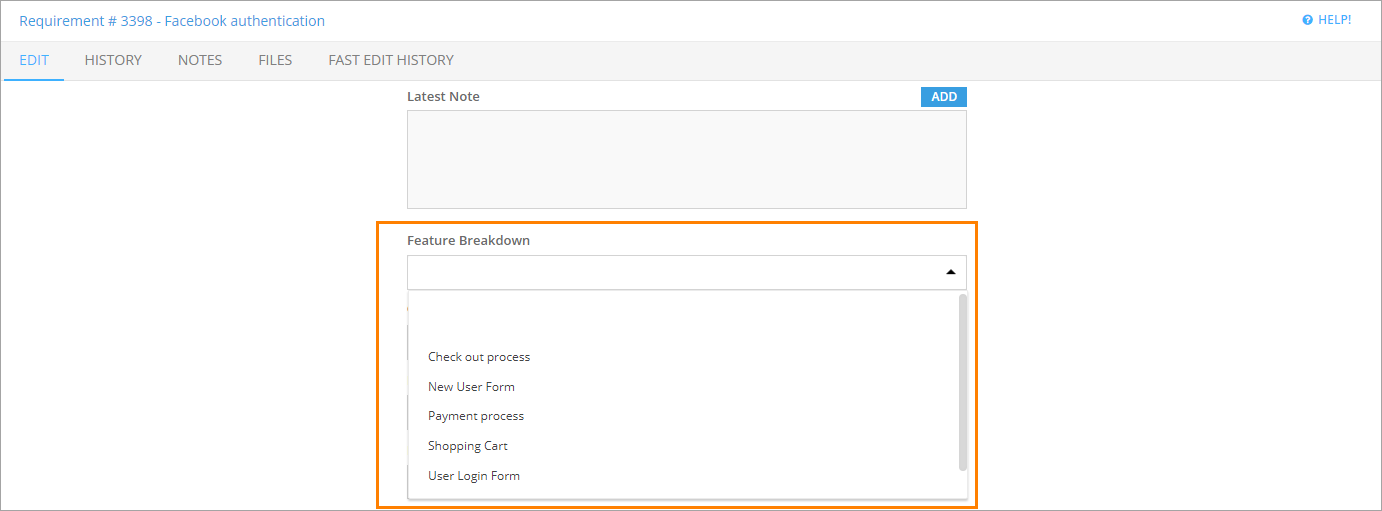1382x511 pixels.
Task: Click inside the Latest Note text area
Action: pyautogui.click(x=686, y=159)
